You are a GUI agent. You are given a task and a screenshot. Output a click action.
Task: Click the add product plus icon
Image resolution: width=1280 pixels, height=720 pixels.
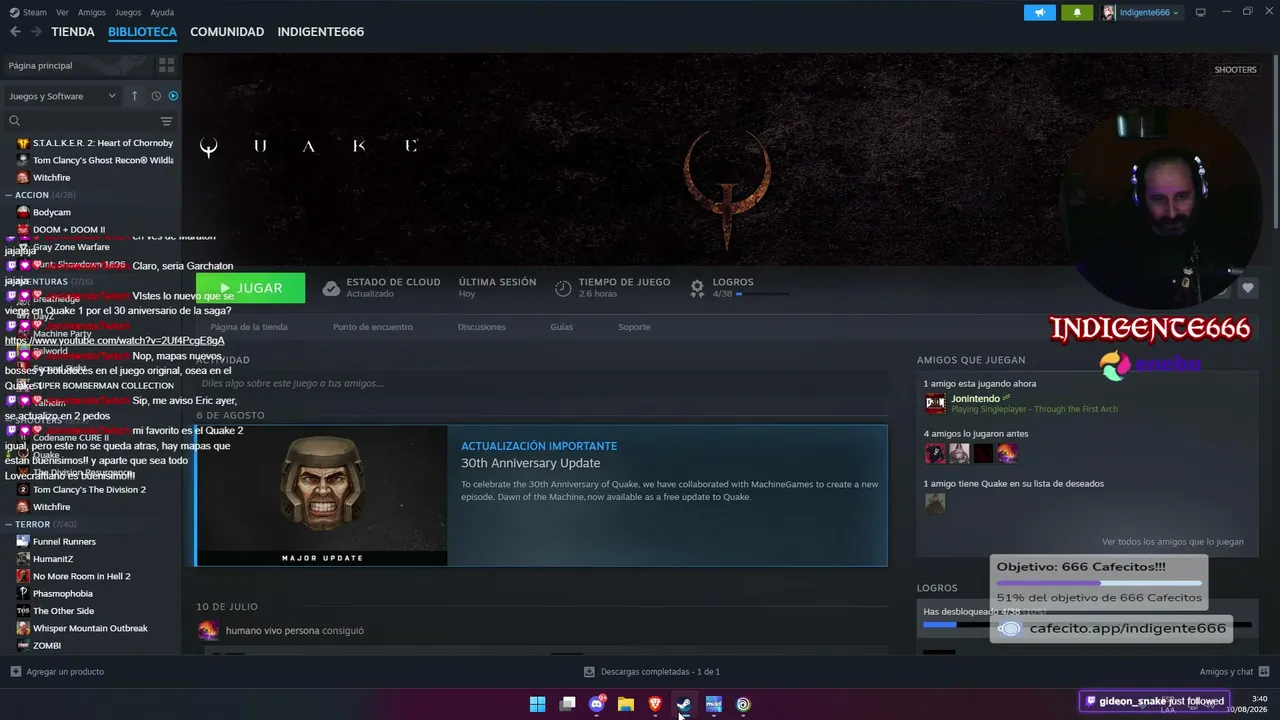pos(15,672)
